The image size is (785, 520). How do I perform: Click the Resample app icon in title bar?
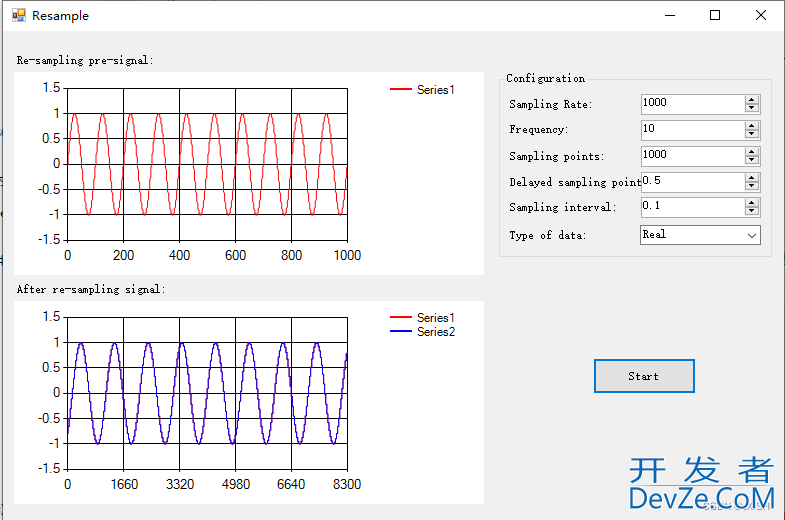coord(19,16)
